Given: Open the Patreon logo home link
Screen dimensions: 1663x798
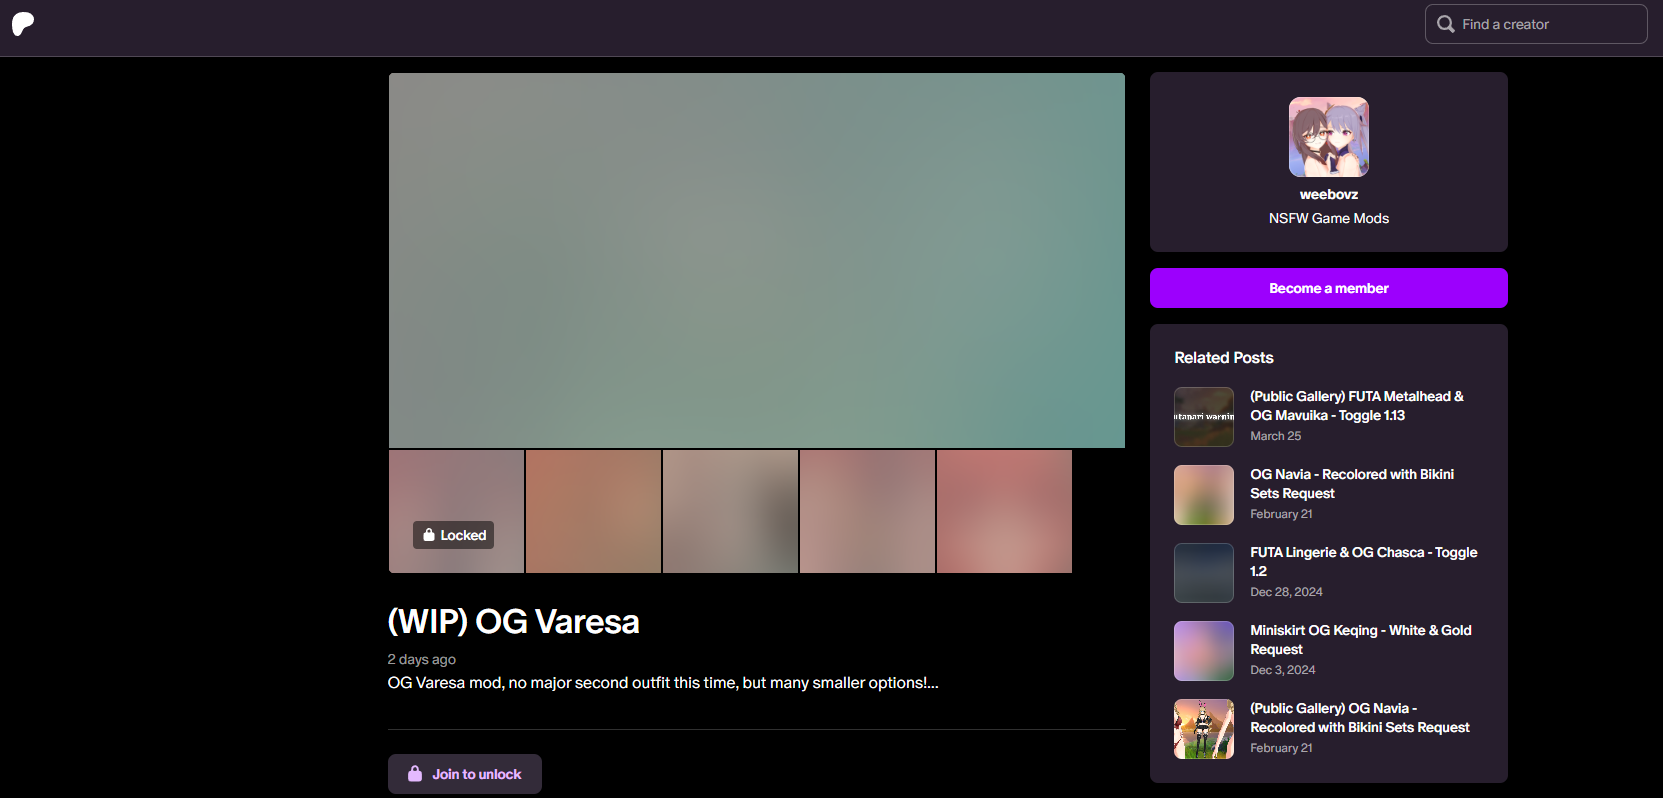Looking at the screenshot, I should 23,24.
